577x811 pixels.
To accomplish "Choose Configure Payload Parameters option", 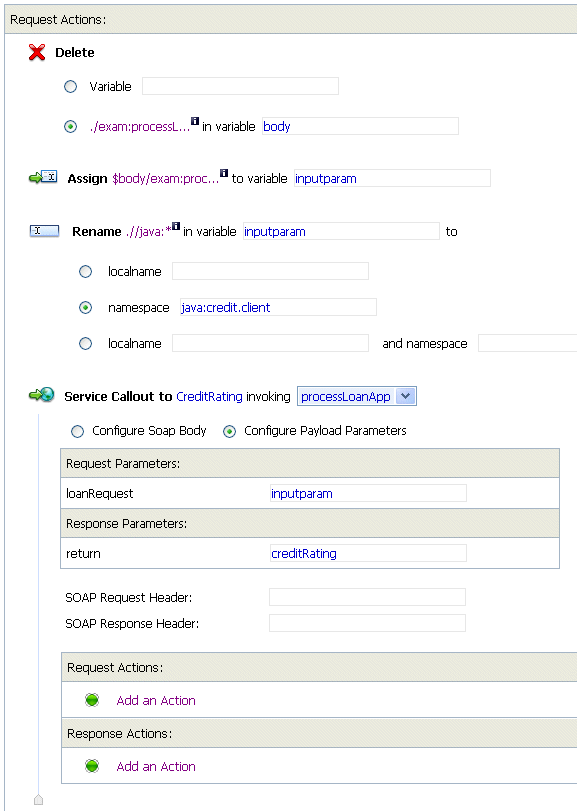I will pyautogui.click(x=229, y=431).
